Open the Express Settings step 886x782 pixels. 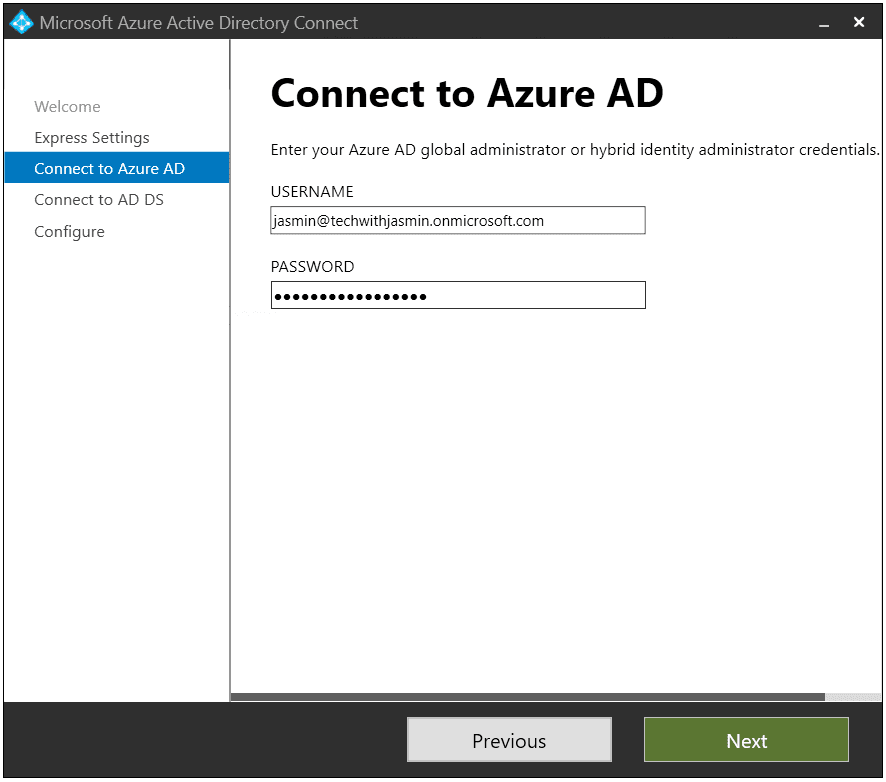92,137
